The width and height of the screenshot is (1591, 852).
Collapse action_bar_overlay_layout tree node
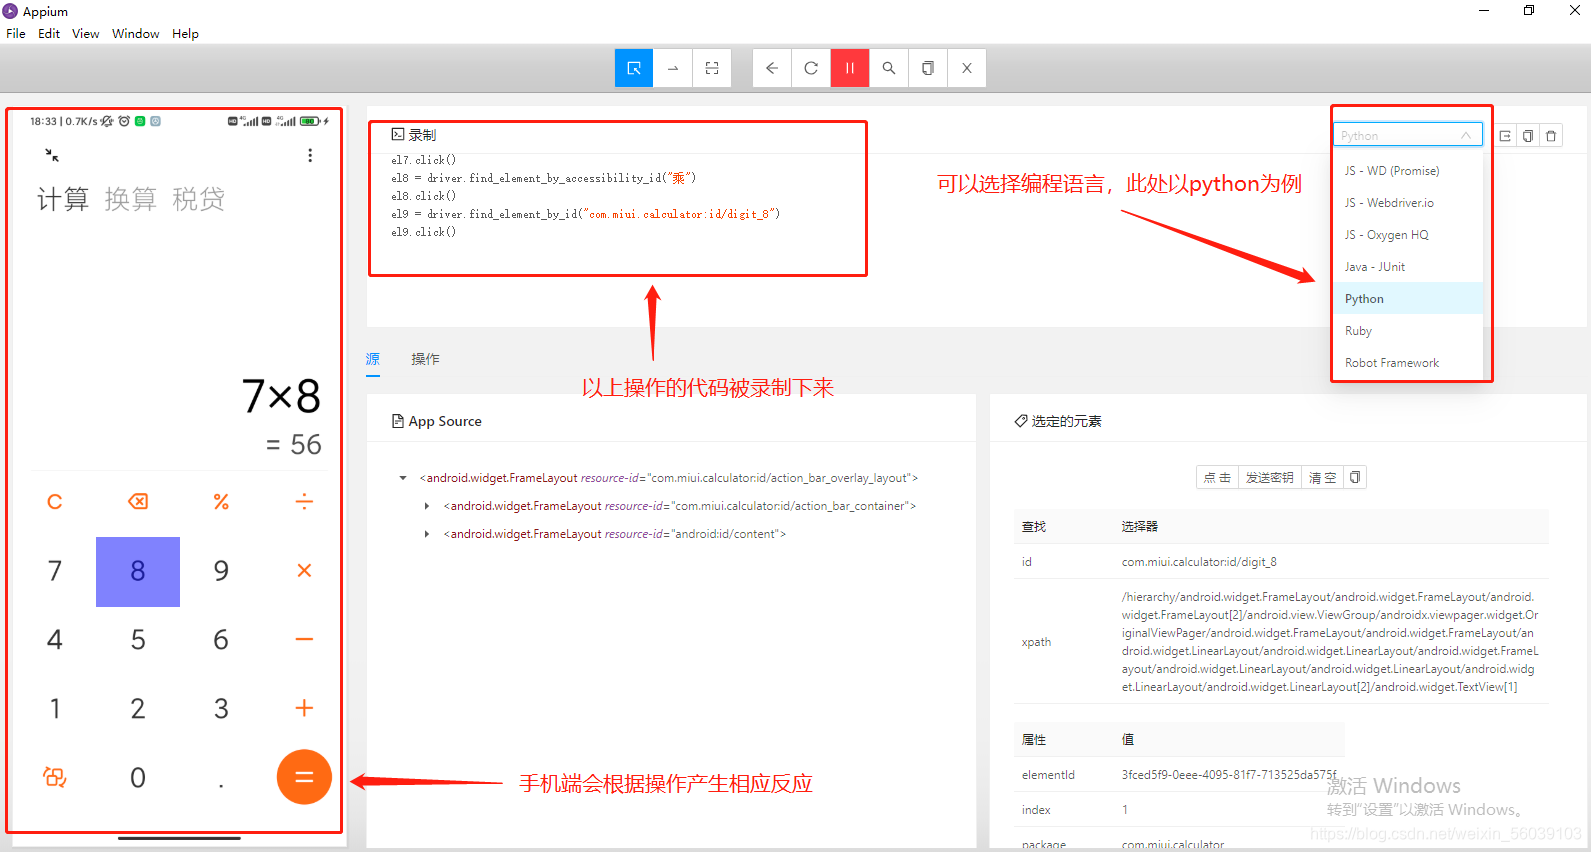pyautogui.click(x=403, y=478)
